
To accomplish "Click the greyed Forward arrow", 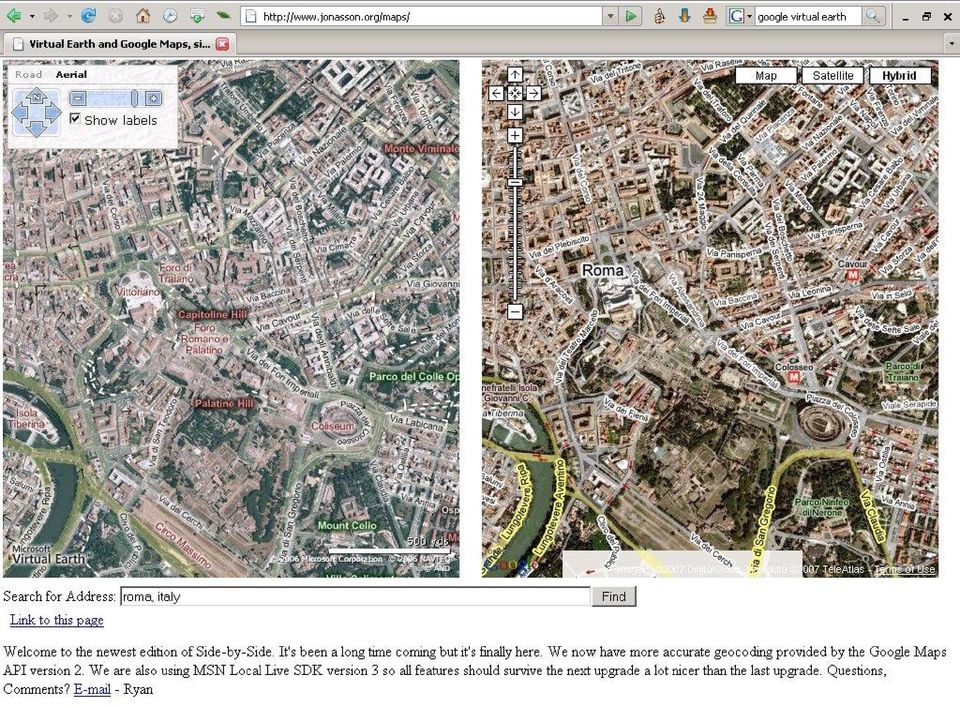I will (x=51, y=16).
